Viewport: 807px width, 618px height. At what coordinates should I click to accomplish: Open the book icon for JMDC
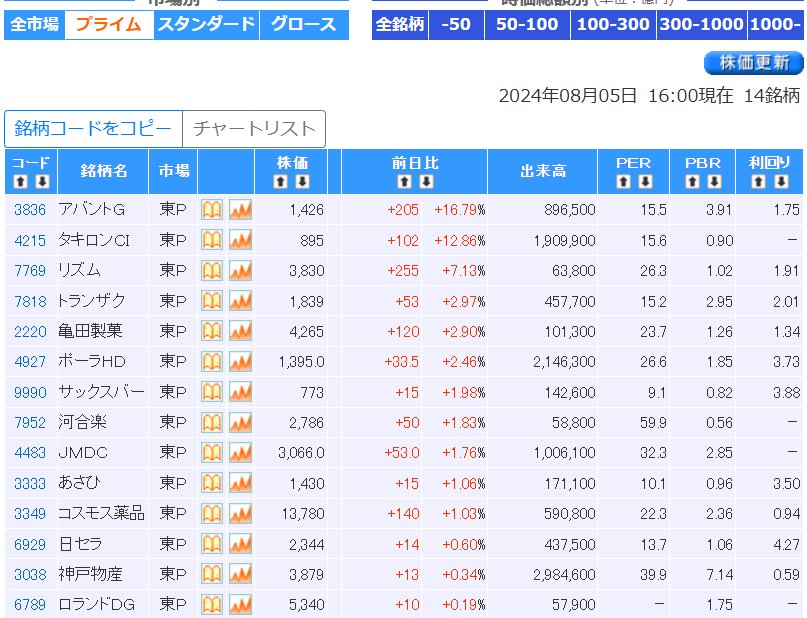coord(212,453)
